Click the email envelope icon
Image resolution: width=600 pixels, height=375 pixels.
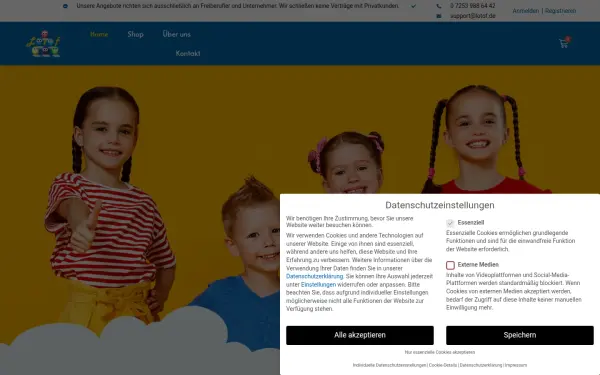click(x=439, y=16)
